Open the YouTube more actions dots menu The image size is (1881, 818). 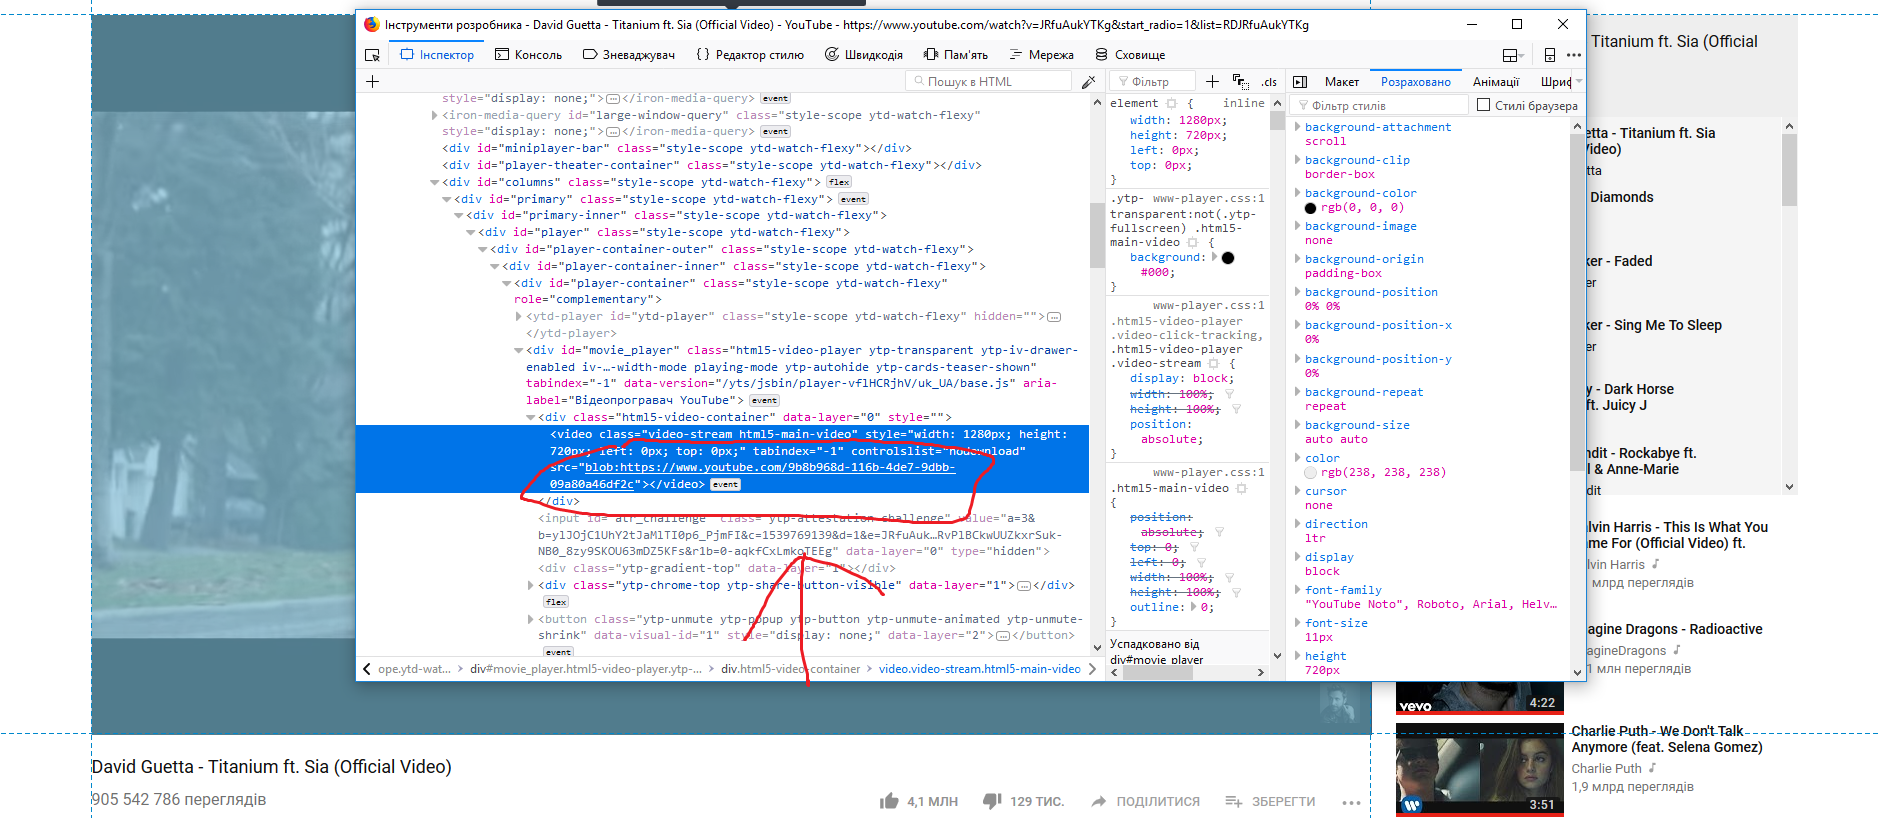1351,802
